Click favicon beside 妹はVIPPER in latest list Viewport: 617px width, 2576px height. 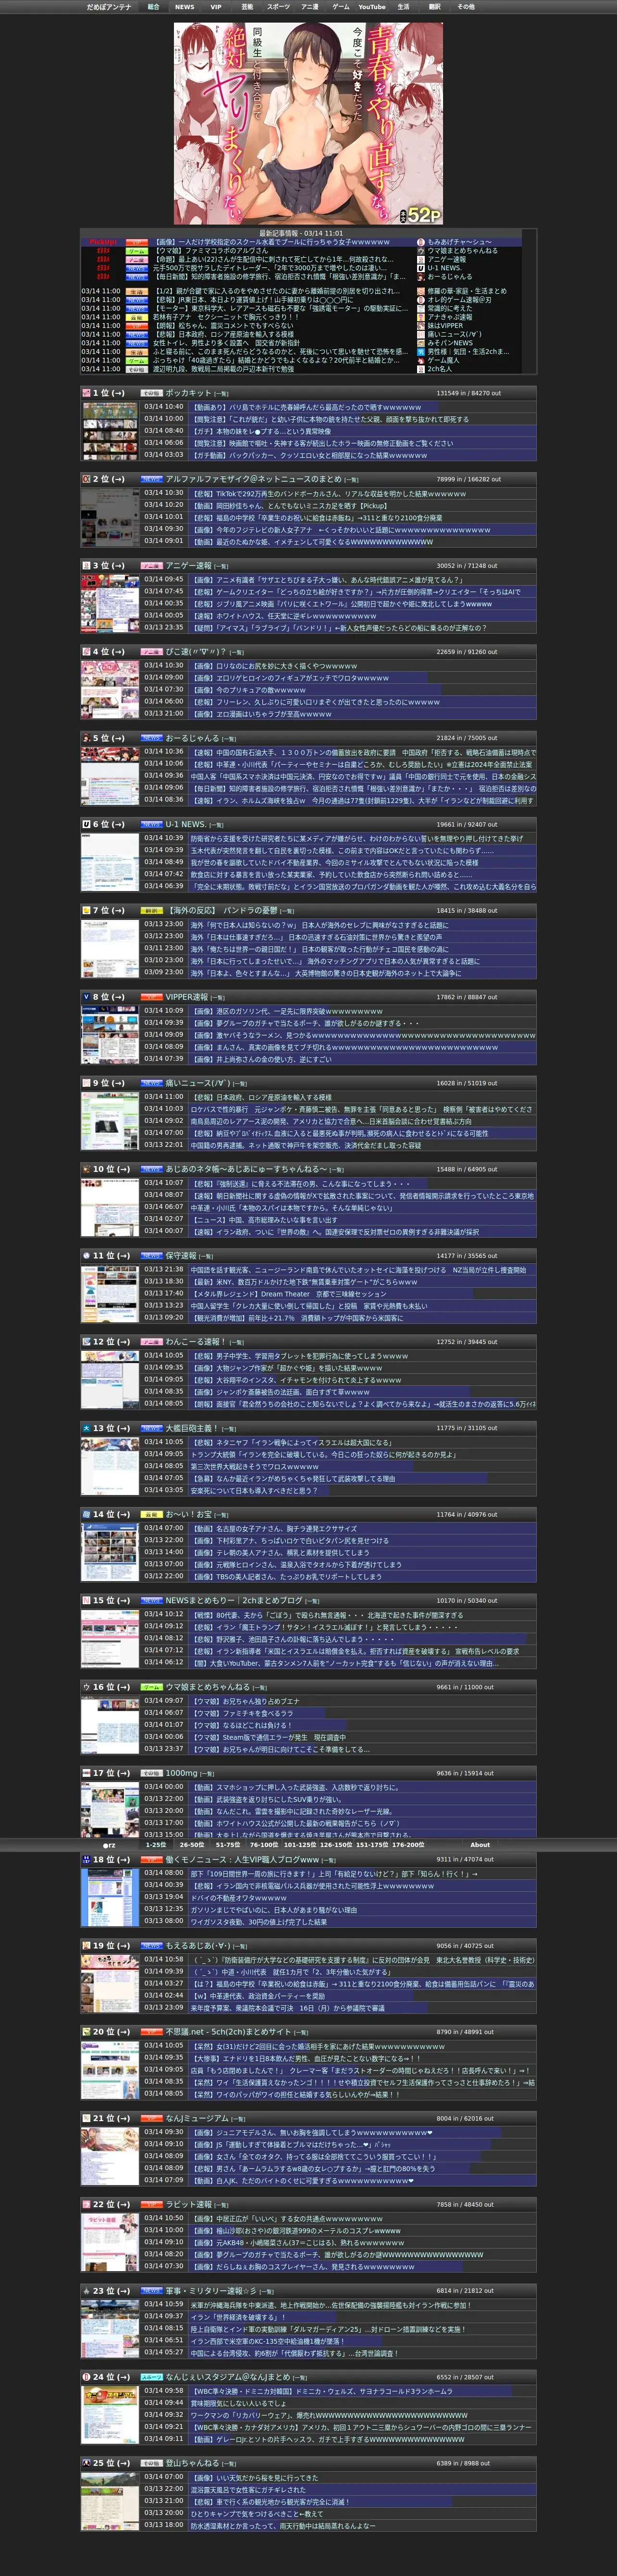click(421, 325)
